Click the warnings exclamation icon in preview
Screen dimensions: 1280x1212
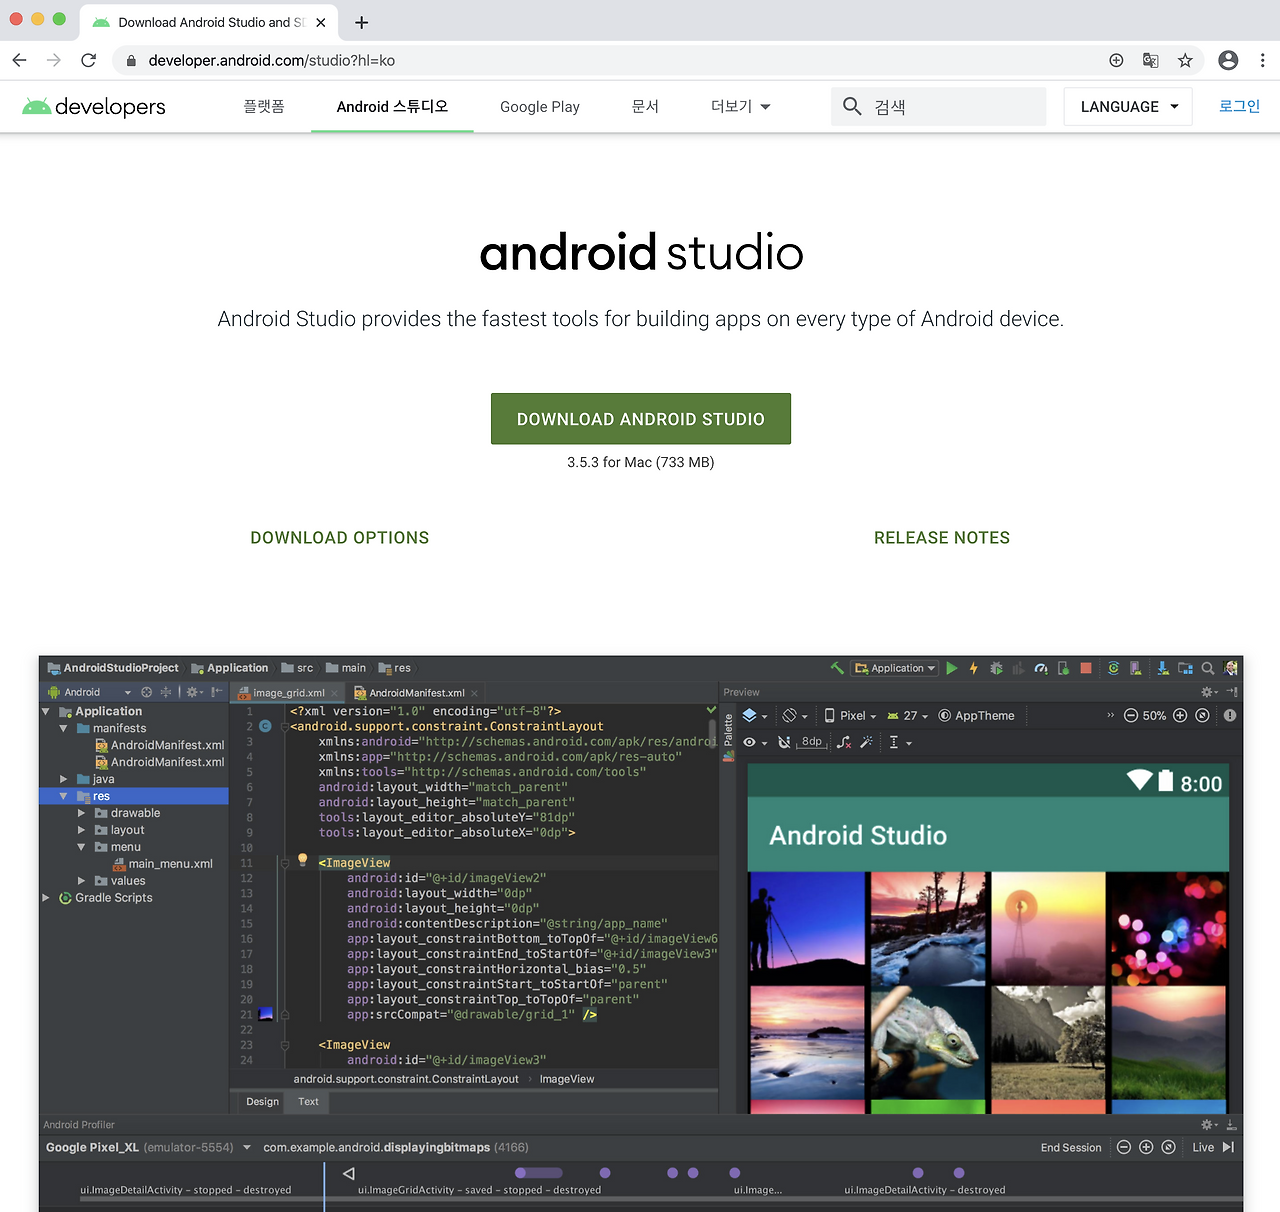(x=1230, y=715)
